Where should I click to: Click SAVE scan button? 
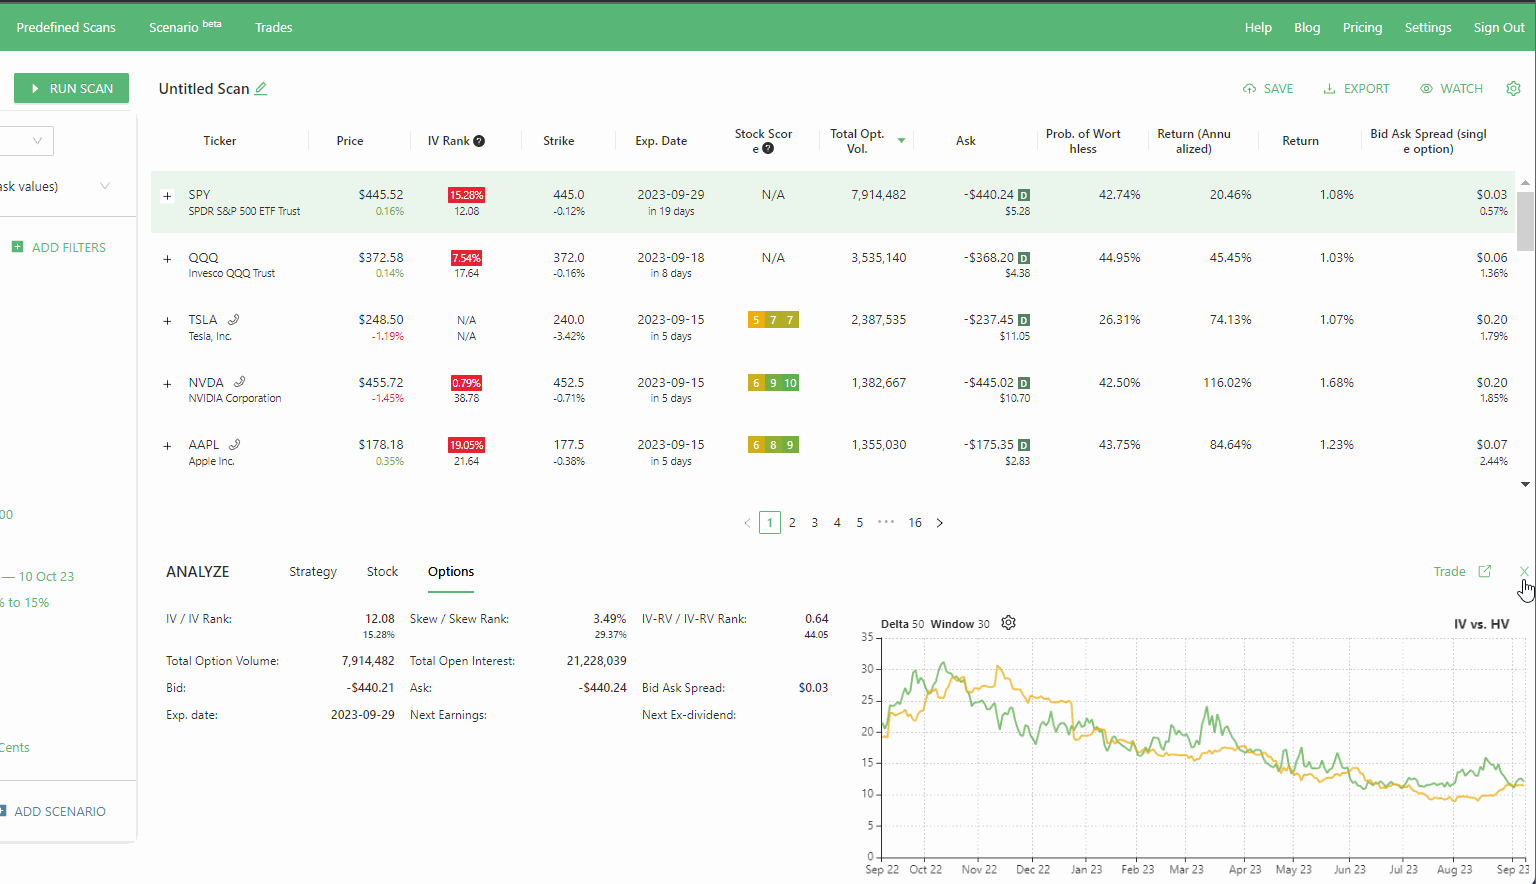(x=1268, y=88)
